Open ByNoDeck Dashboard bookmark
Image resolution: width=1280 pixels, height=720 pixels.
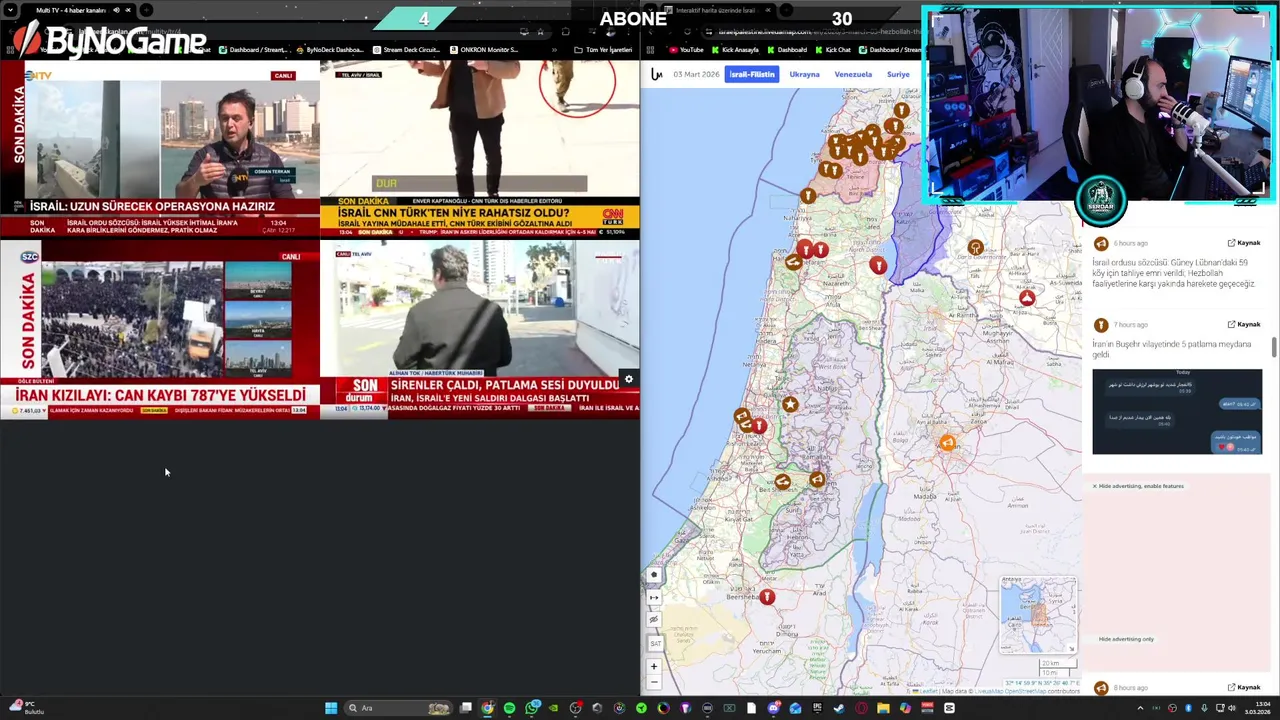pos(329,50)
